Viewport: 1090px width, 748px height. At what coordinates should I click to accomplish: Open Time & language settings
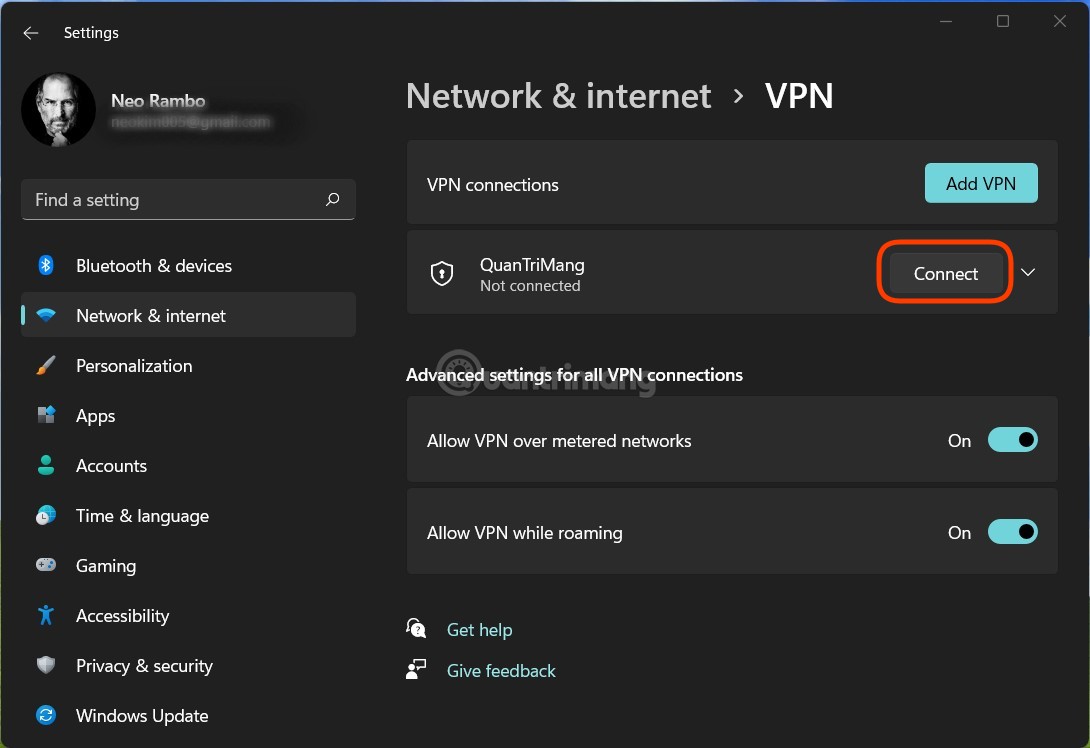188,516
